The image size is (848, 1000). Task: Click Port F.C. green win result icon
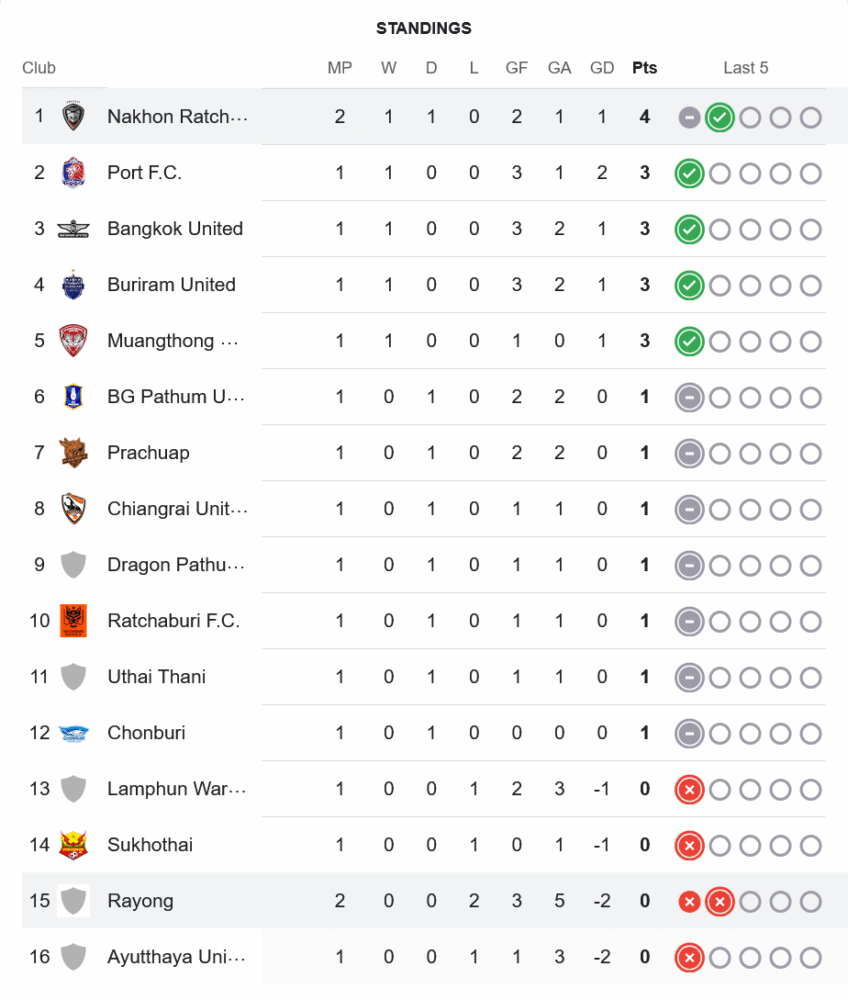click(x=688, y=173)
